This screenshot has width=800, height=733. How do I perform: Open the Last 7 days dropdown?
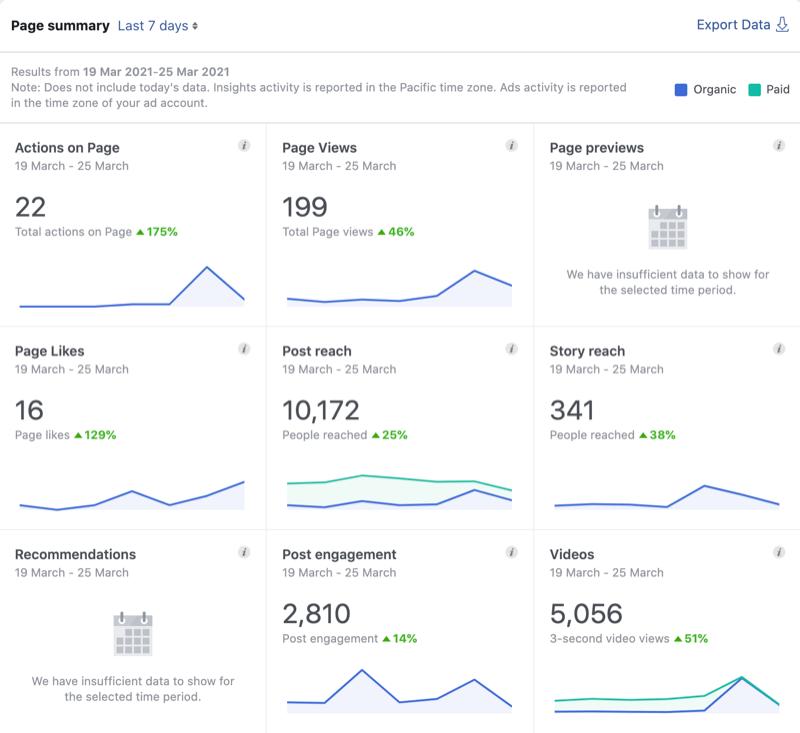(157, 26)
